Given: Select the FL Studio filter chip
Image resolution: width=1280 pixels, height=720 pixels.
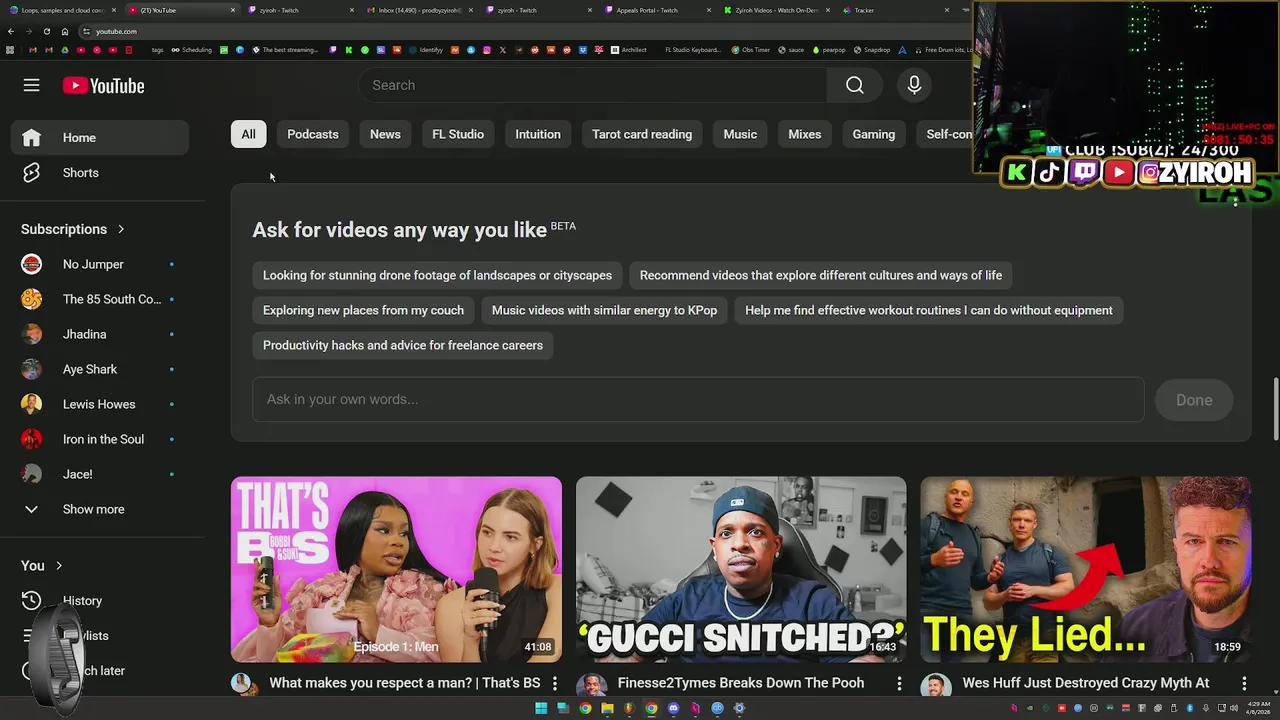Looking at the screenshot, I should (458, 134).
